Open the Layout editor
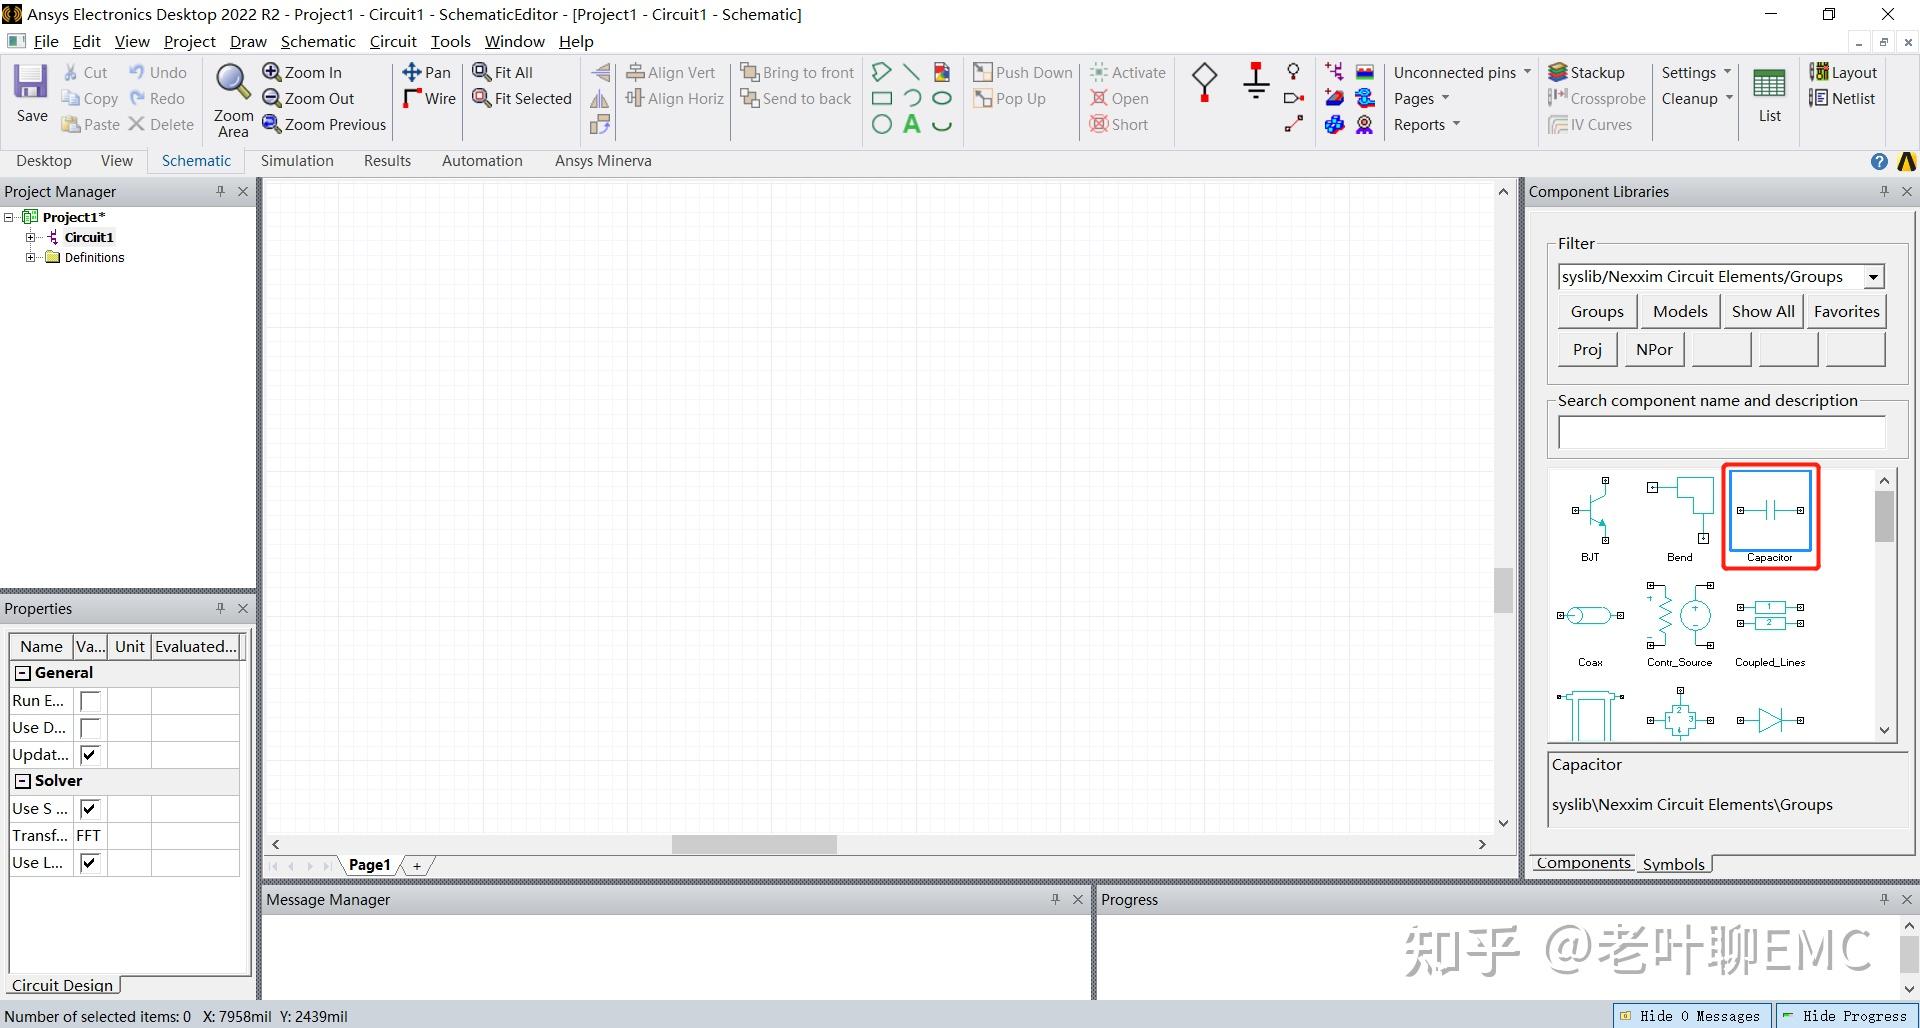Screen dimensions: 1920x1028 pos(1843,72)
